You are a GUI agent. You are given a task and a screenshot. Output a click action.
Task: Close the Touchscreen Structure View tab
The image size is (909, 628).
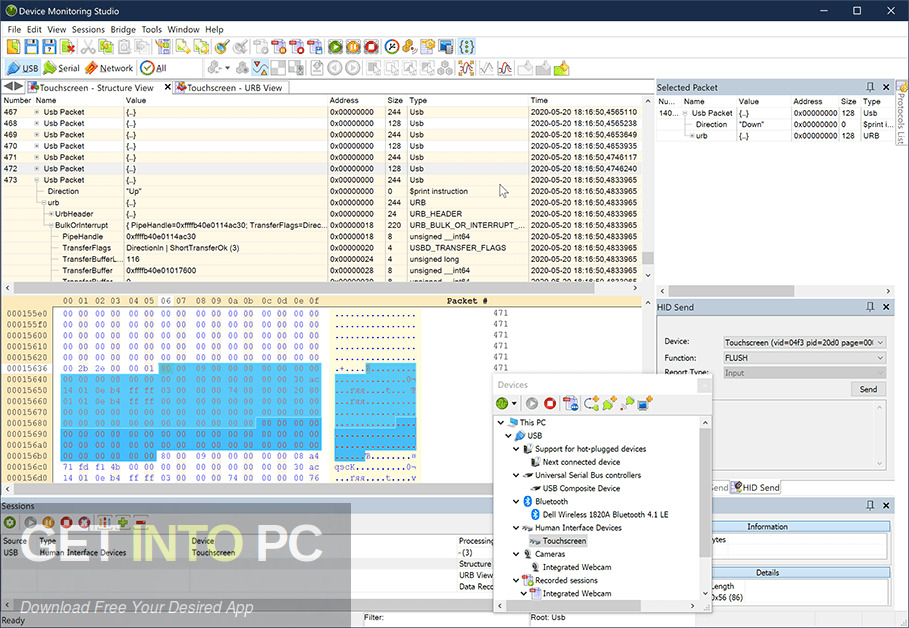coord(168,87)
